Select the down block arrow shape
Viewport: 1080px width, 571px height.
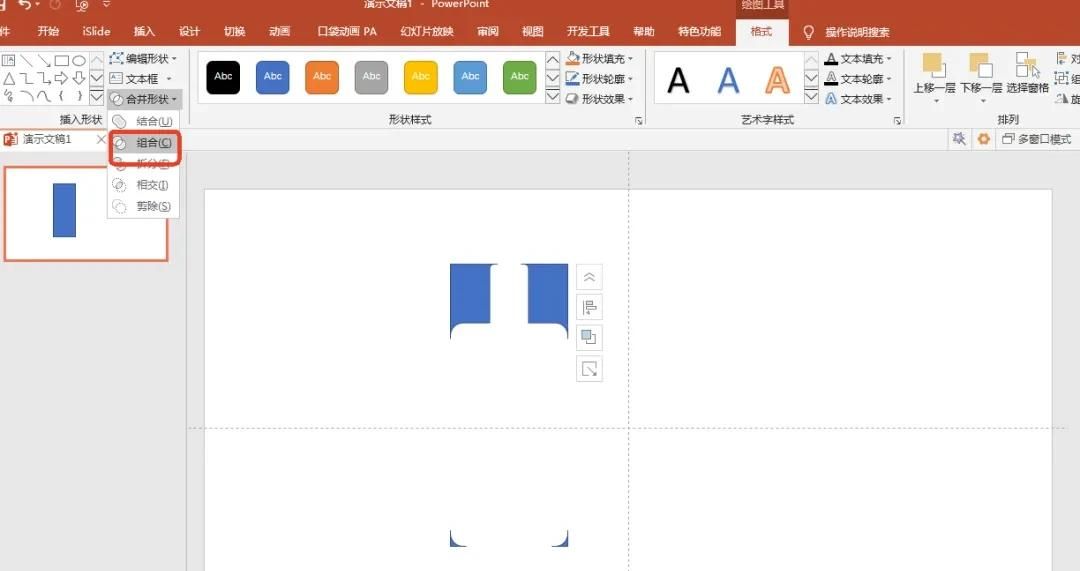pos(79,79)
